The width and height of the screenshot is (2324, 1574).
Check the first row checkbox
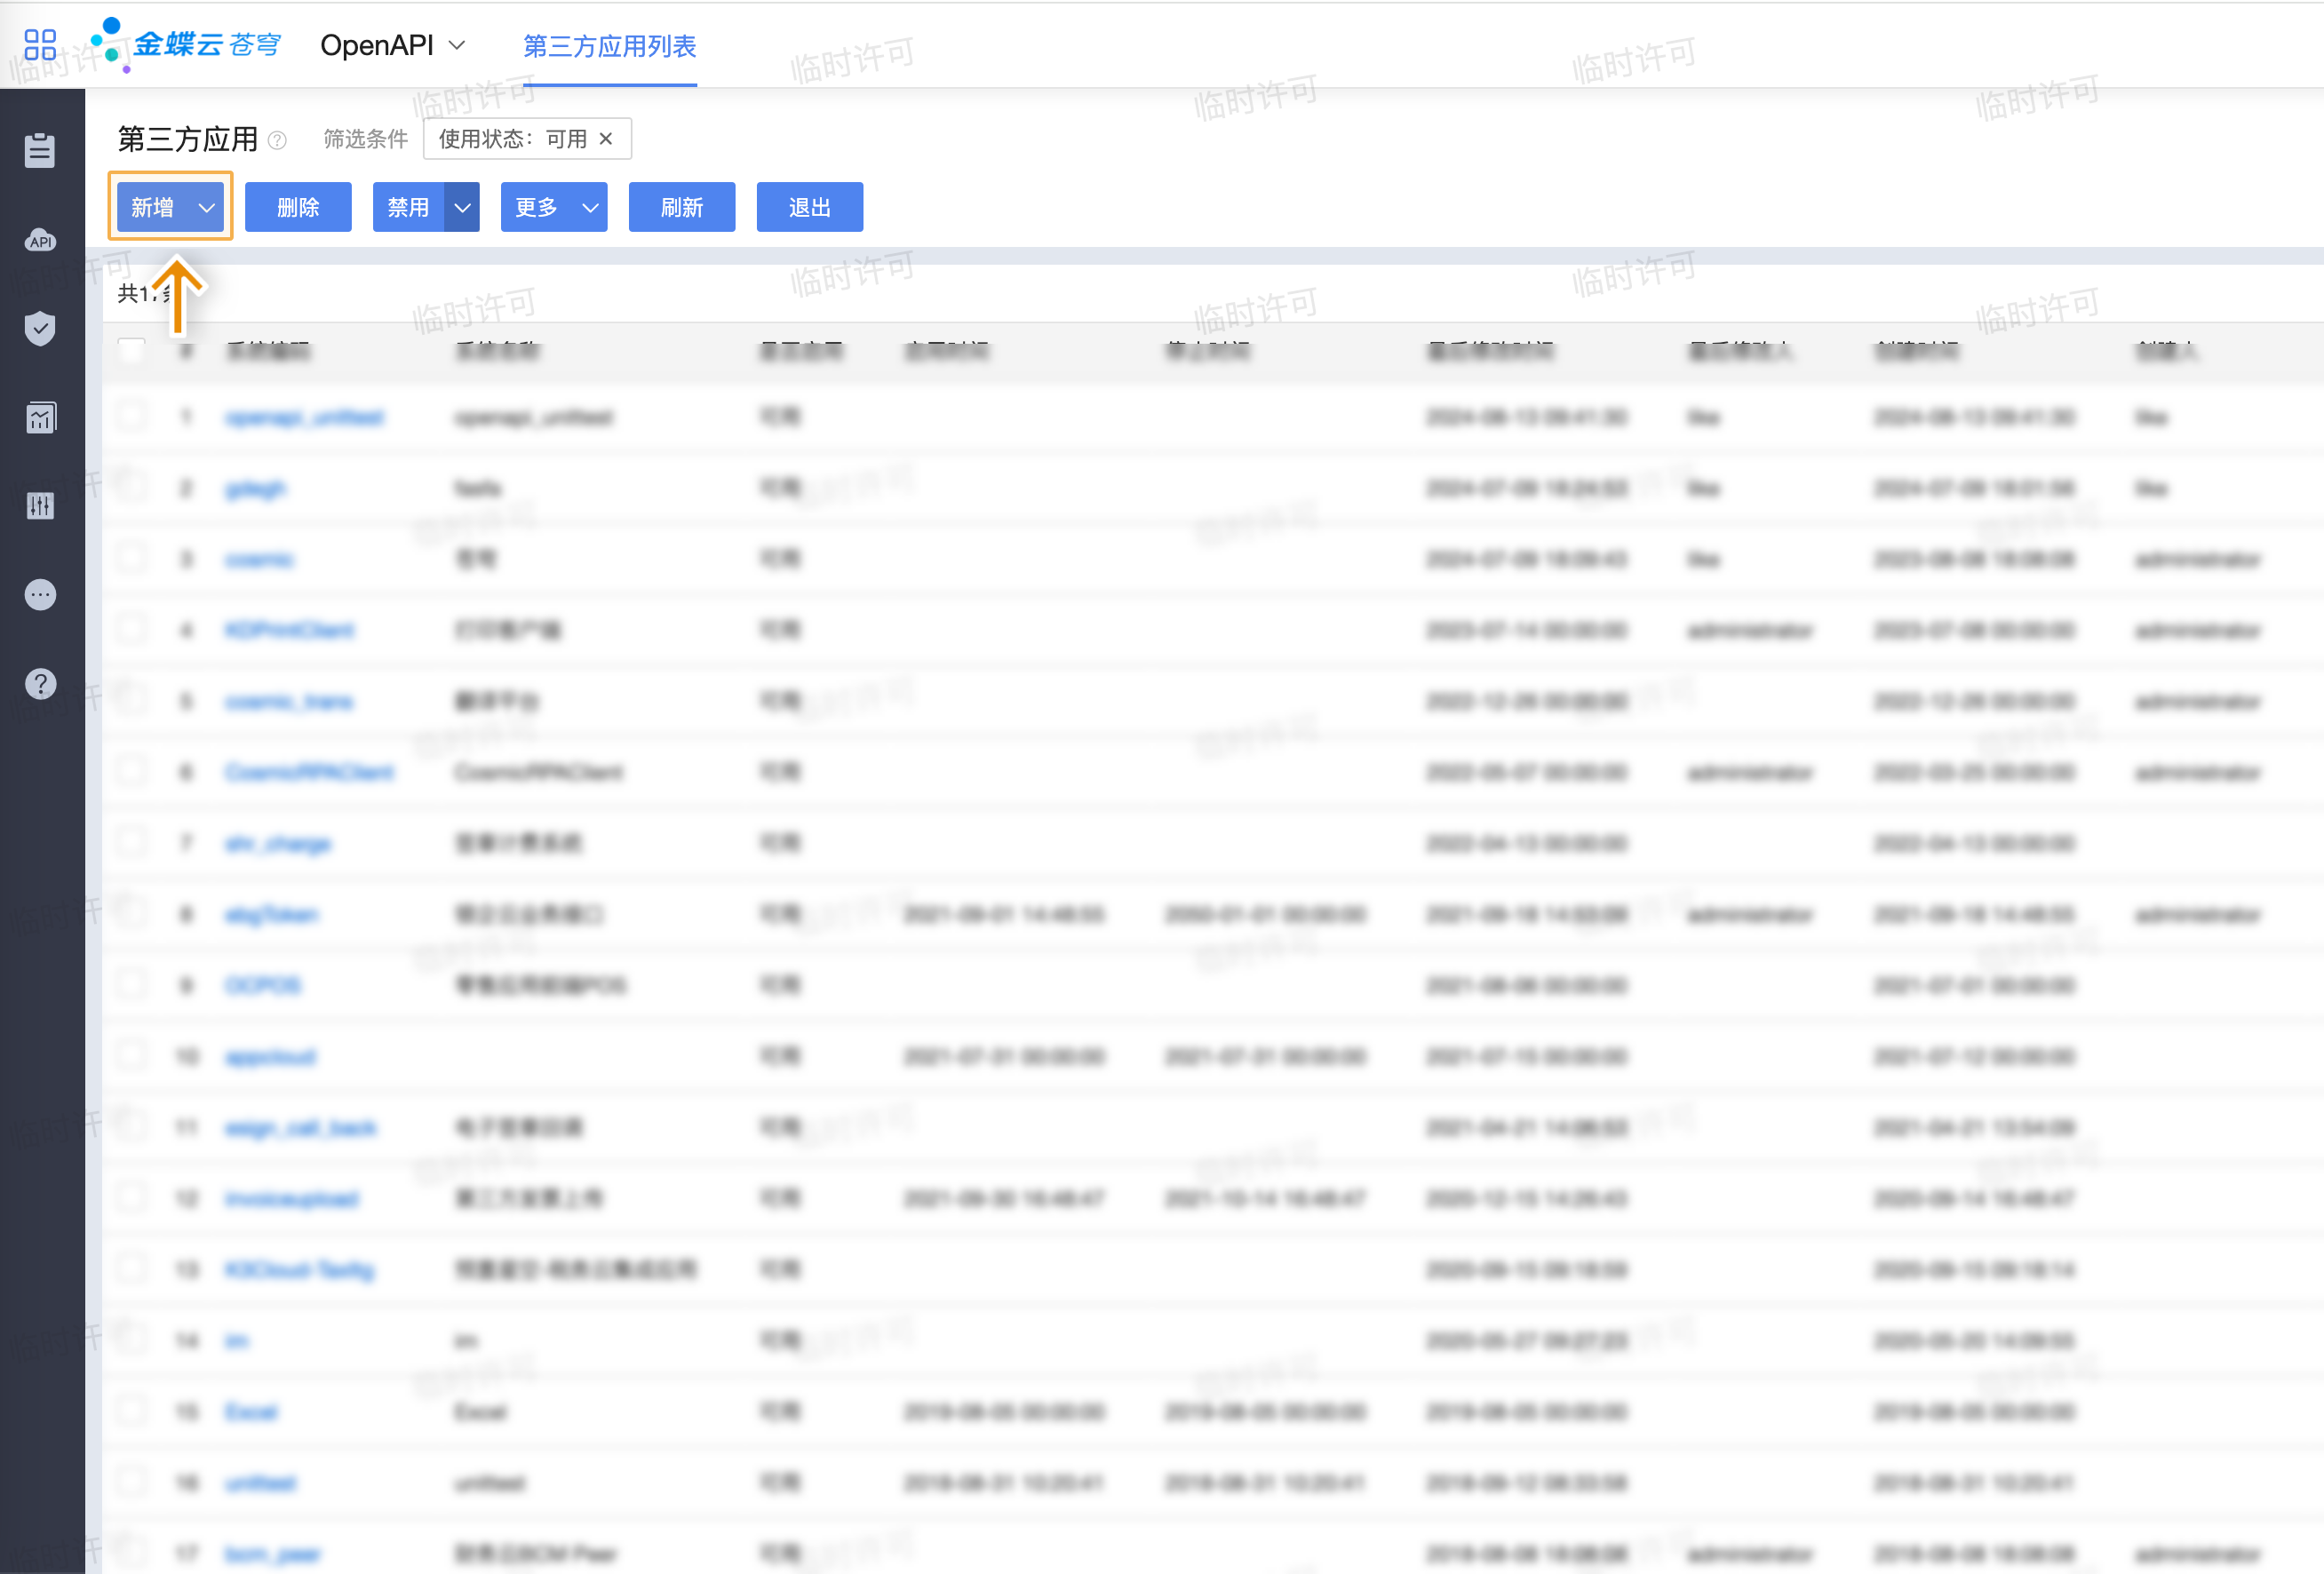[x=131, y=416]
